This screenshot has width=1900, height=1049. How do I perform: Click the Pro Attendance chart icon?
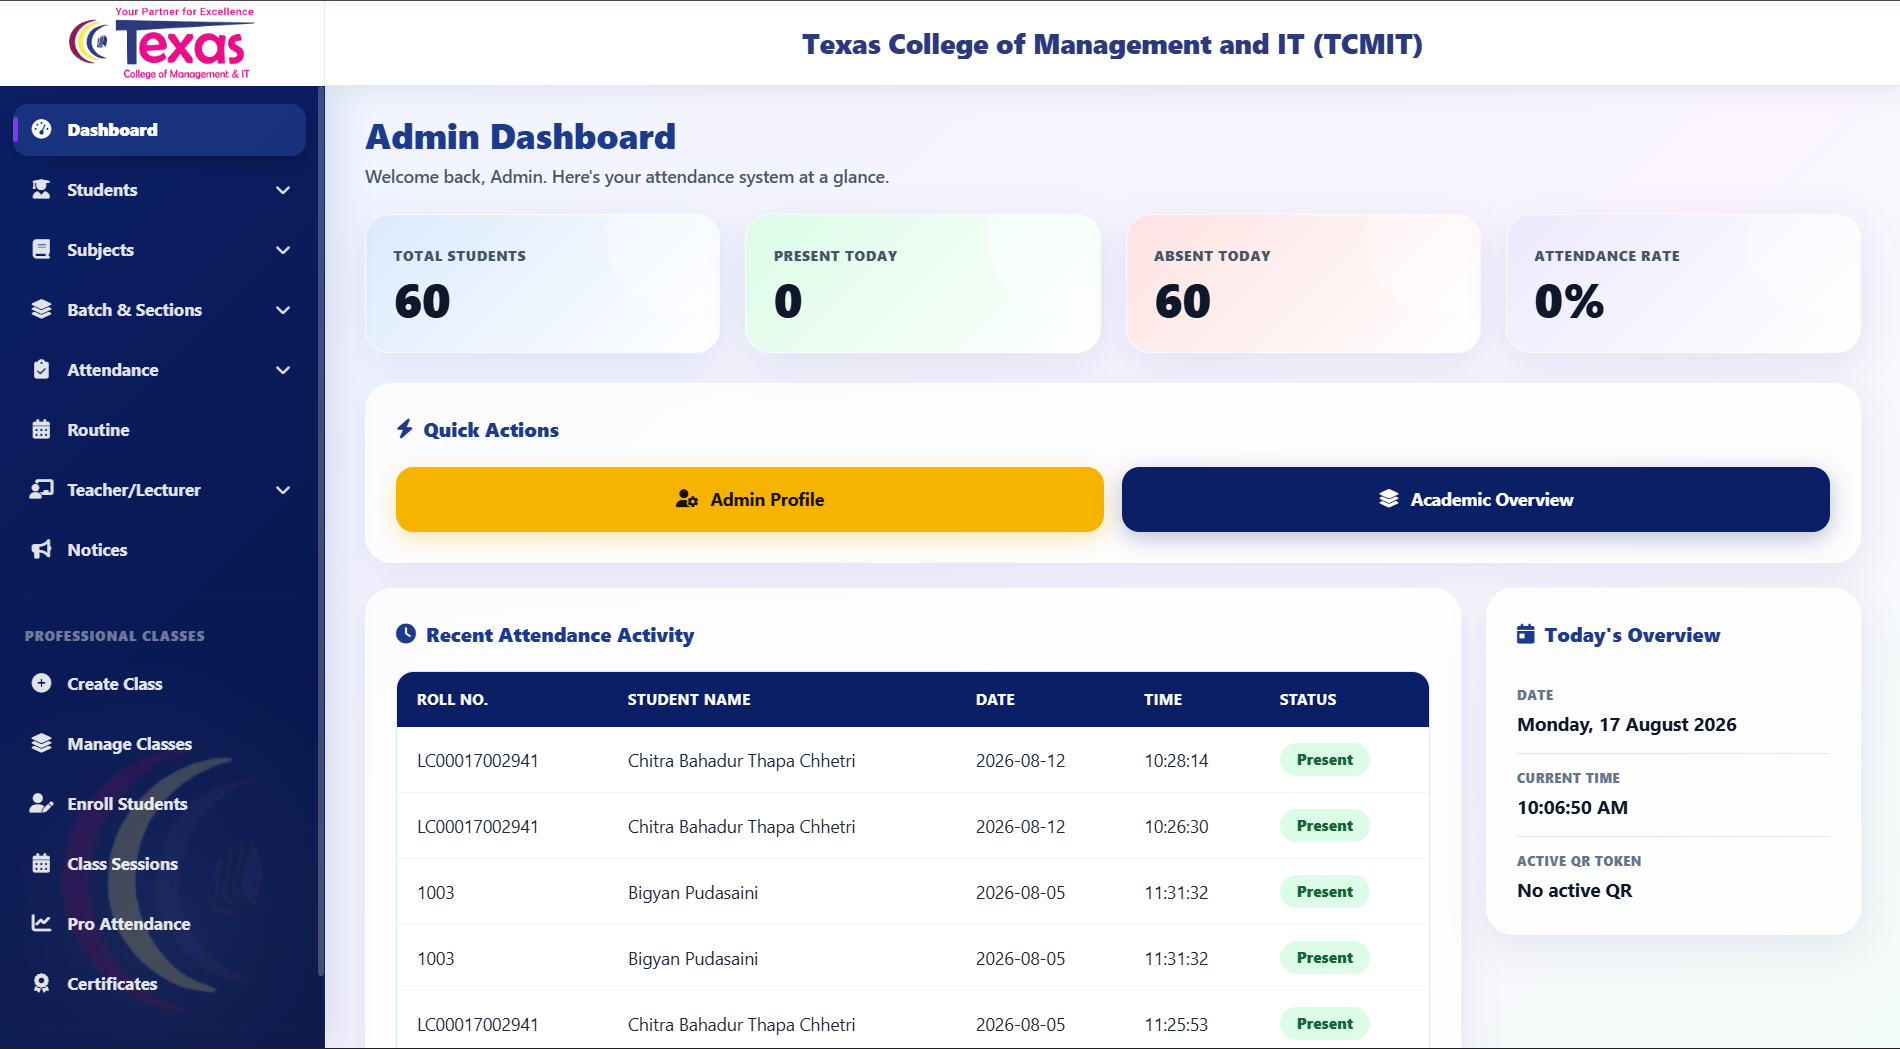click(x=41, y=923)
